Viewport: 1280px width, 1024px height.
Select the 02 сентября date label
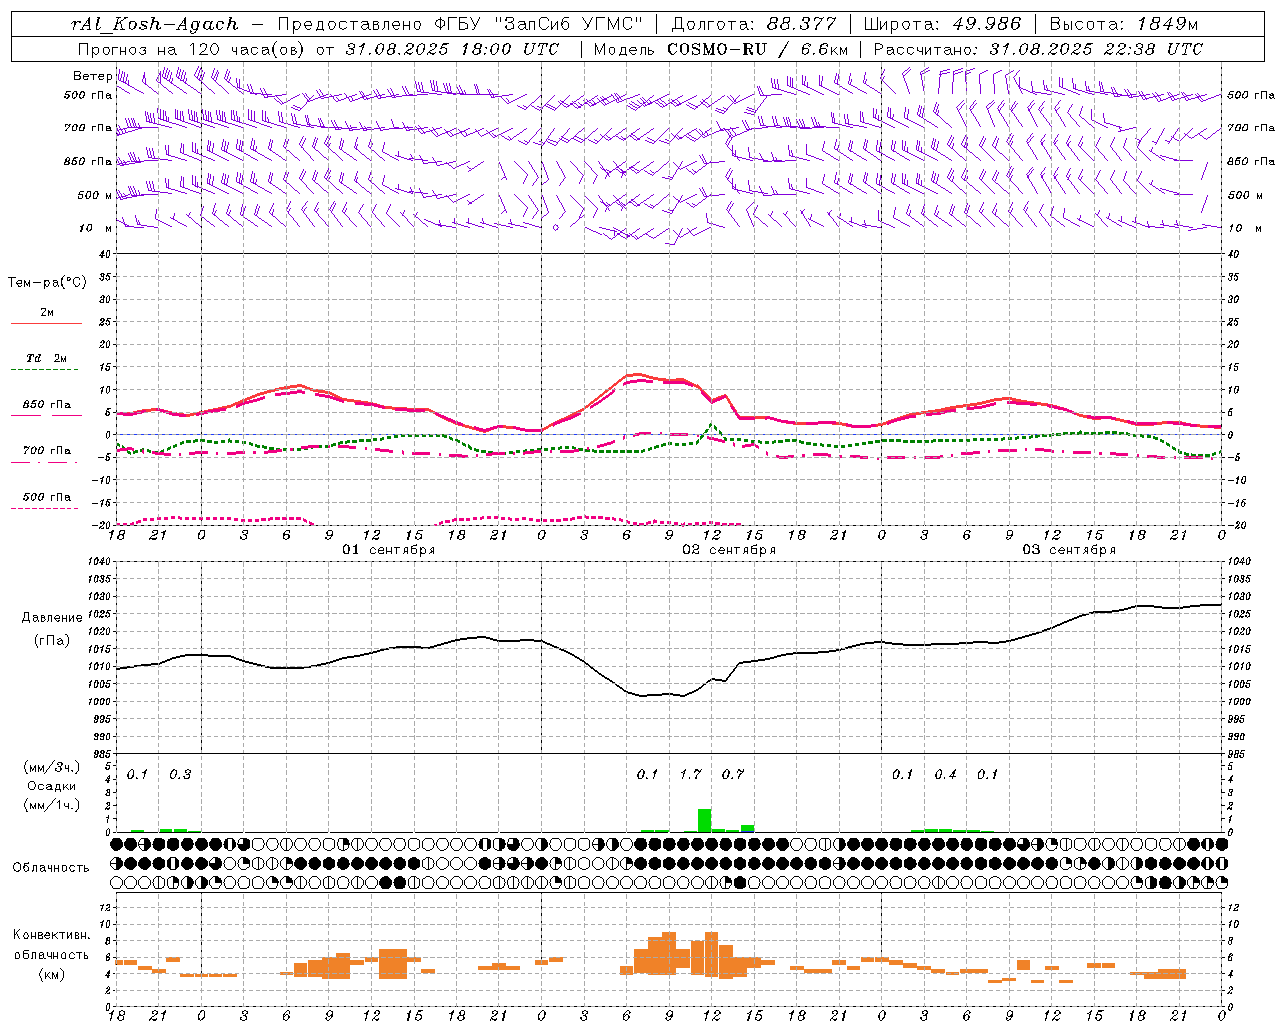pos(729,550)
